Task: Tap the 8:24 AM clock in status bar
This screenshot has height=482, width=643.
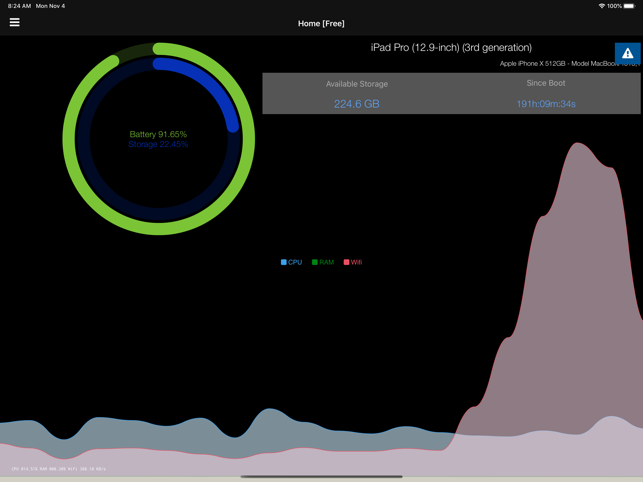Action: (19, 6)
